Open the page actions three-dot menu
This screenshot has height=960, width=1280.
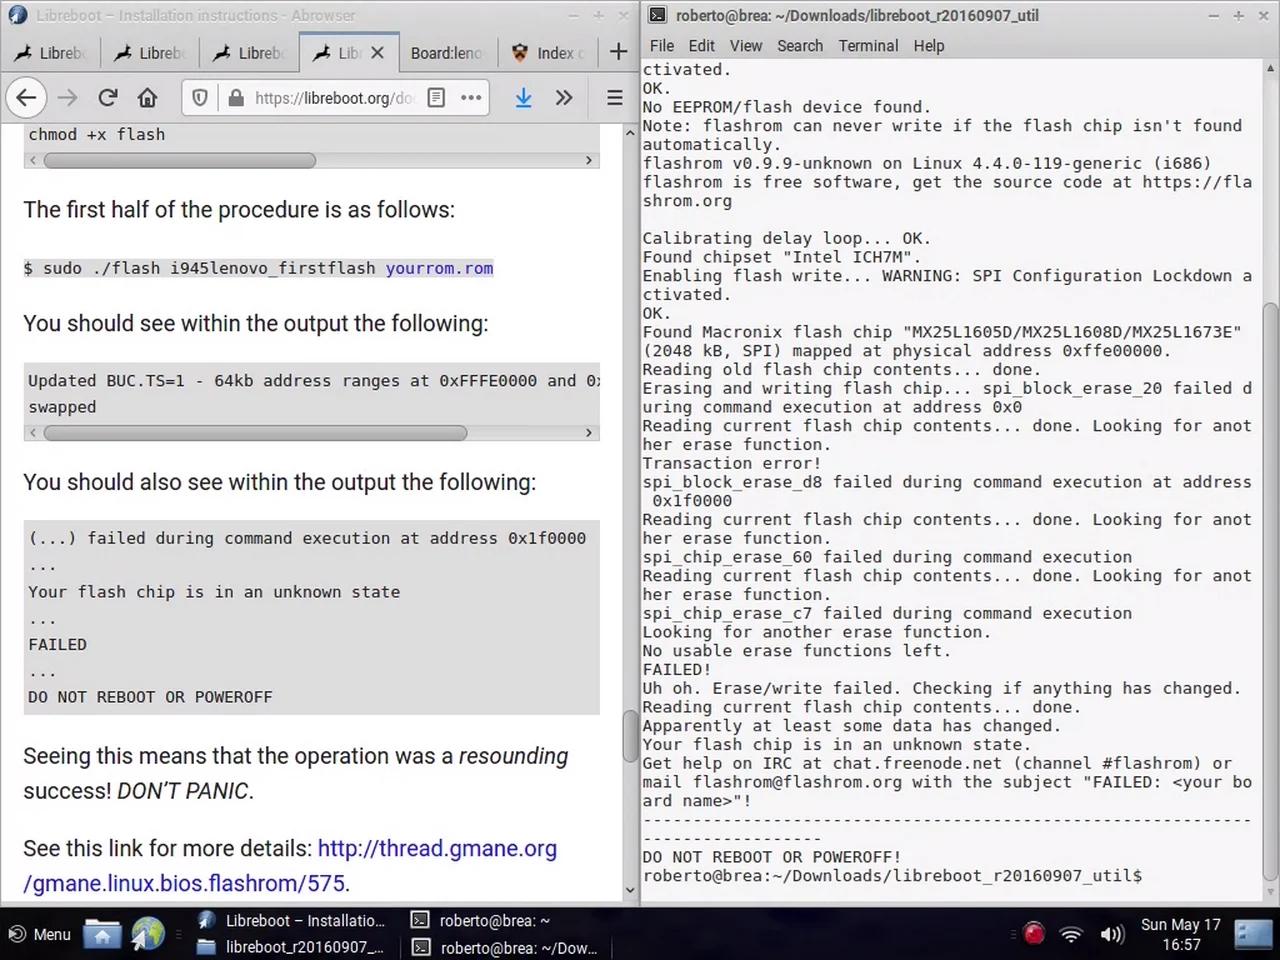point(471,97)
